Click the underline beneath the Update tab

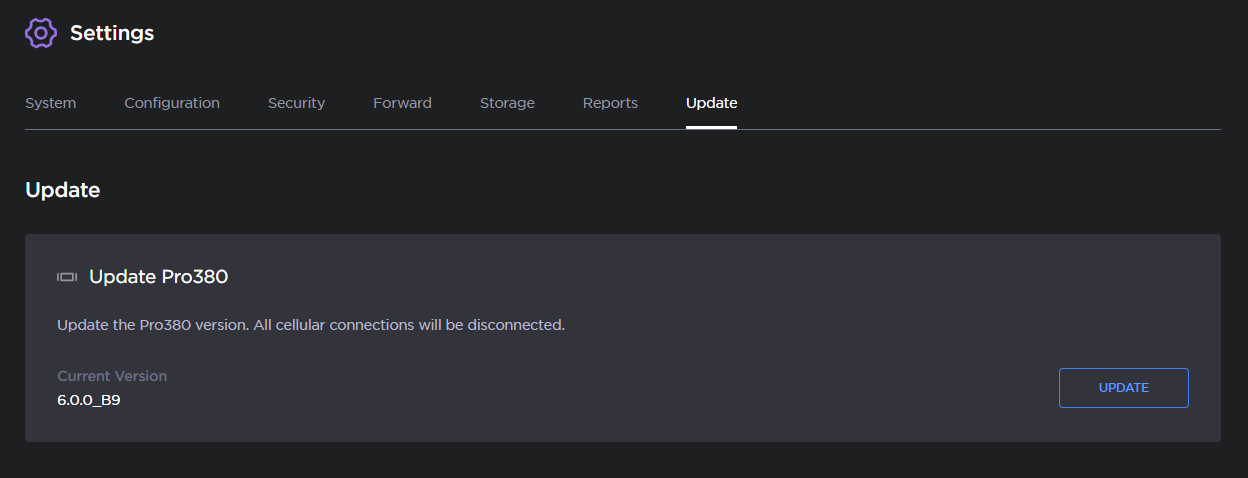click(x=711, y=128)
